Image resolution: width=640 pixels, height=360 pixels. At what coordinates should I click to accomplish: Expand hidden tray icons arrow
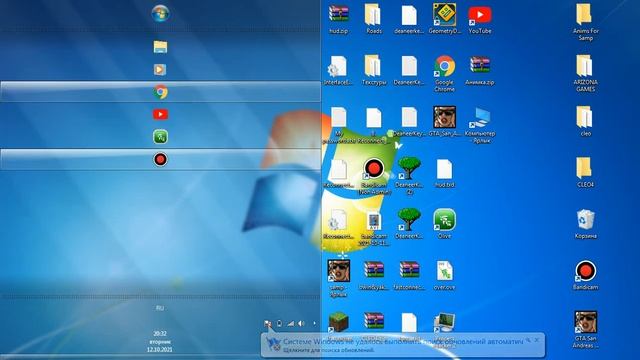314,323
